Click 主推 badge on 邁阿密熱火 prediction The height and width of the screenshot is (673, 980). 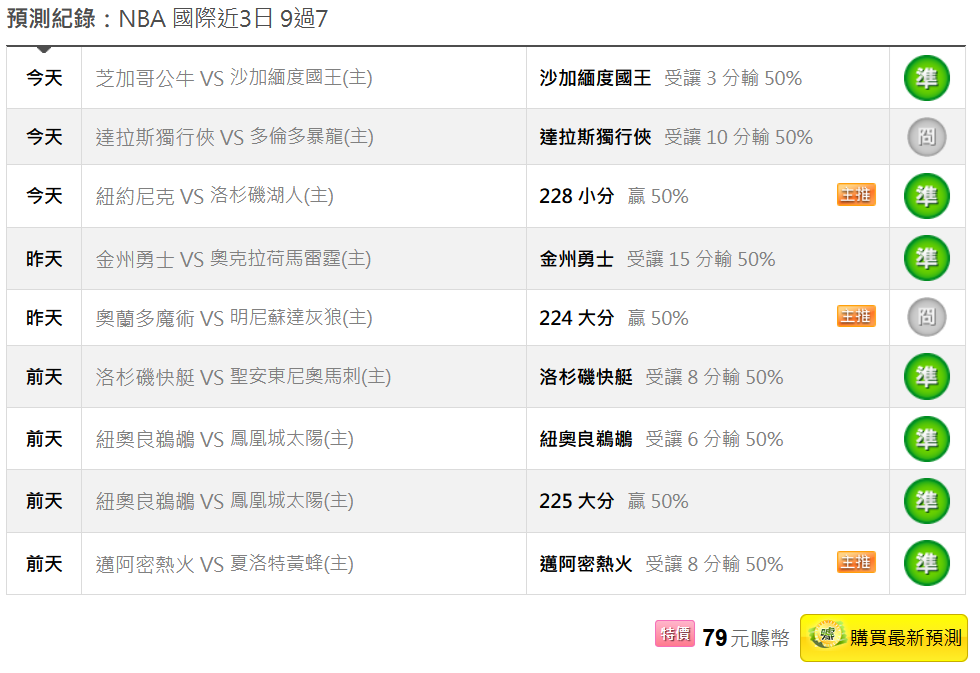[856, 563]
